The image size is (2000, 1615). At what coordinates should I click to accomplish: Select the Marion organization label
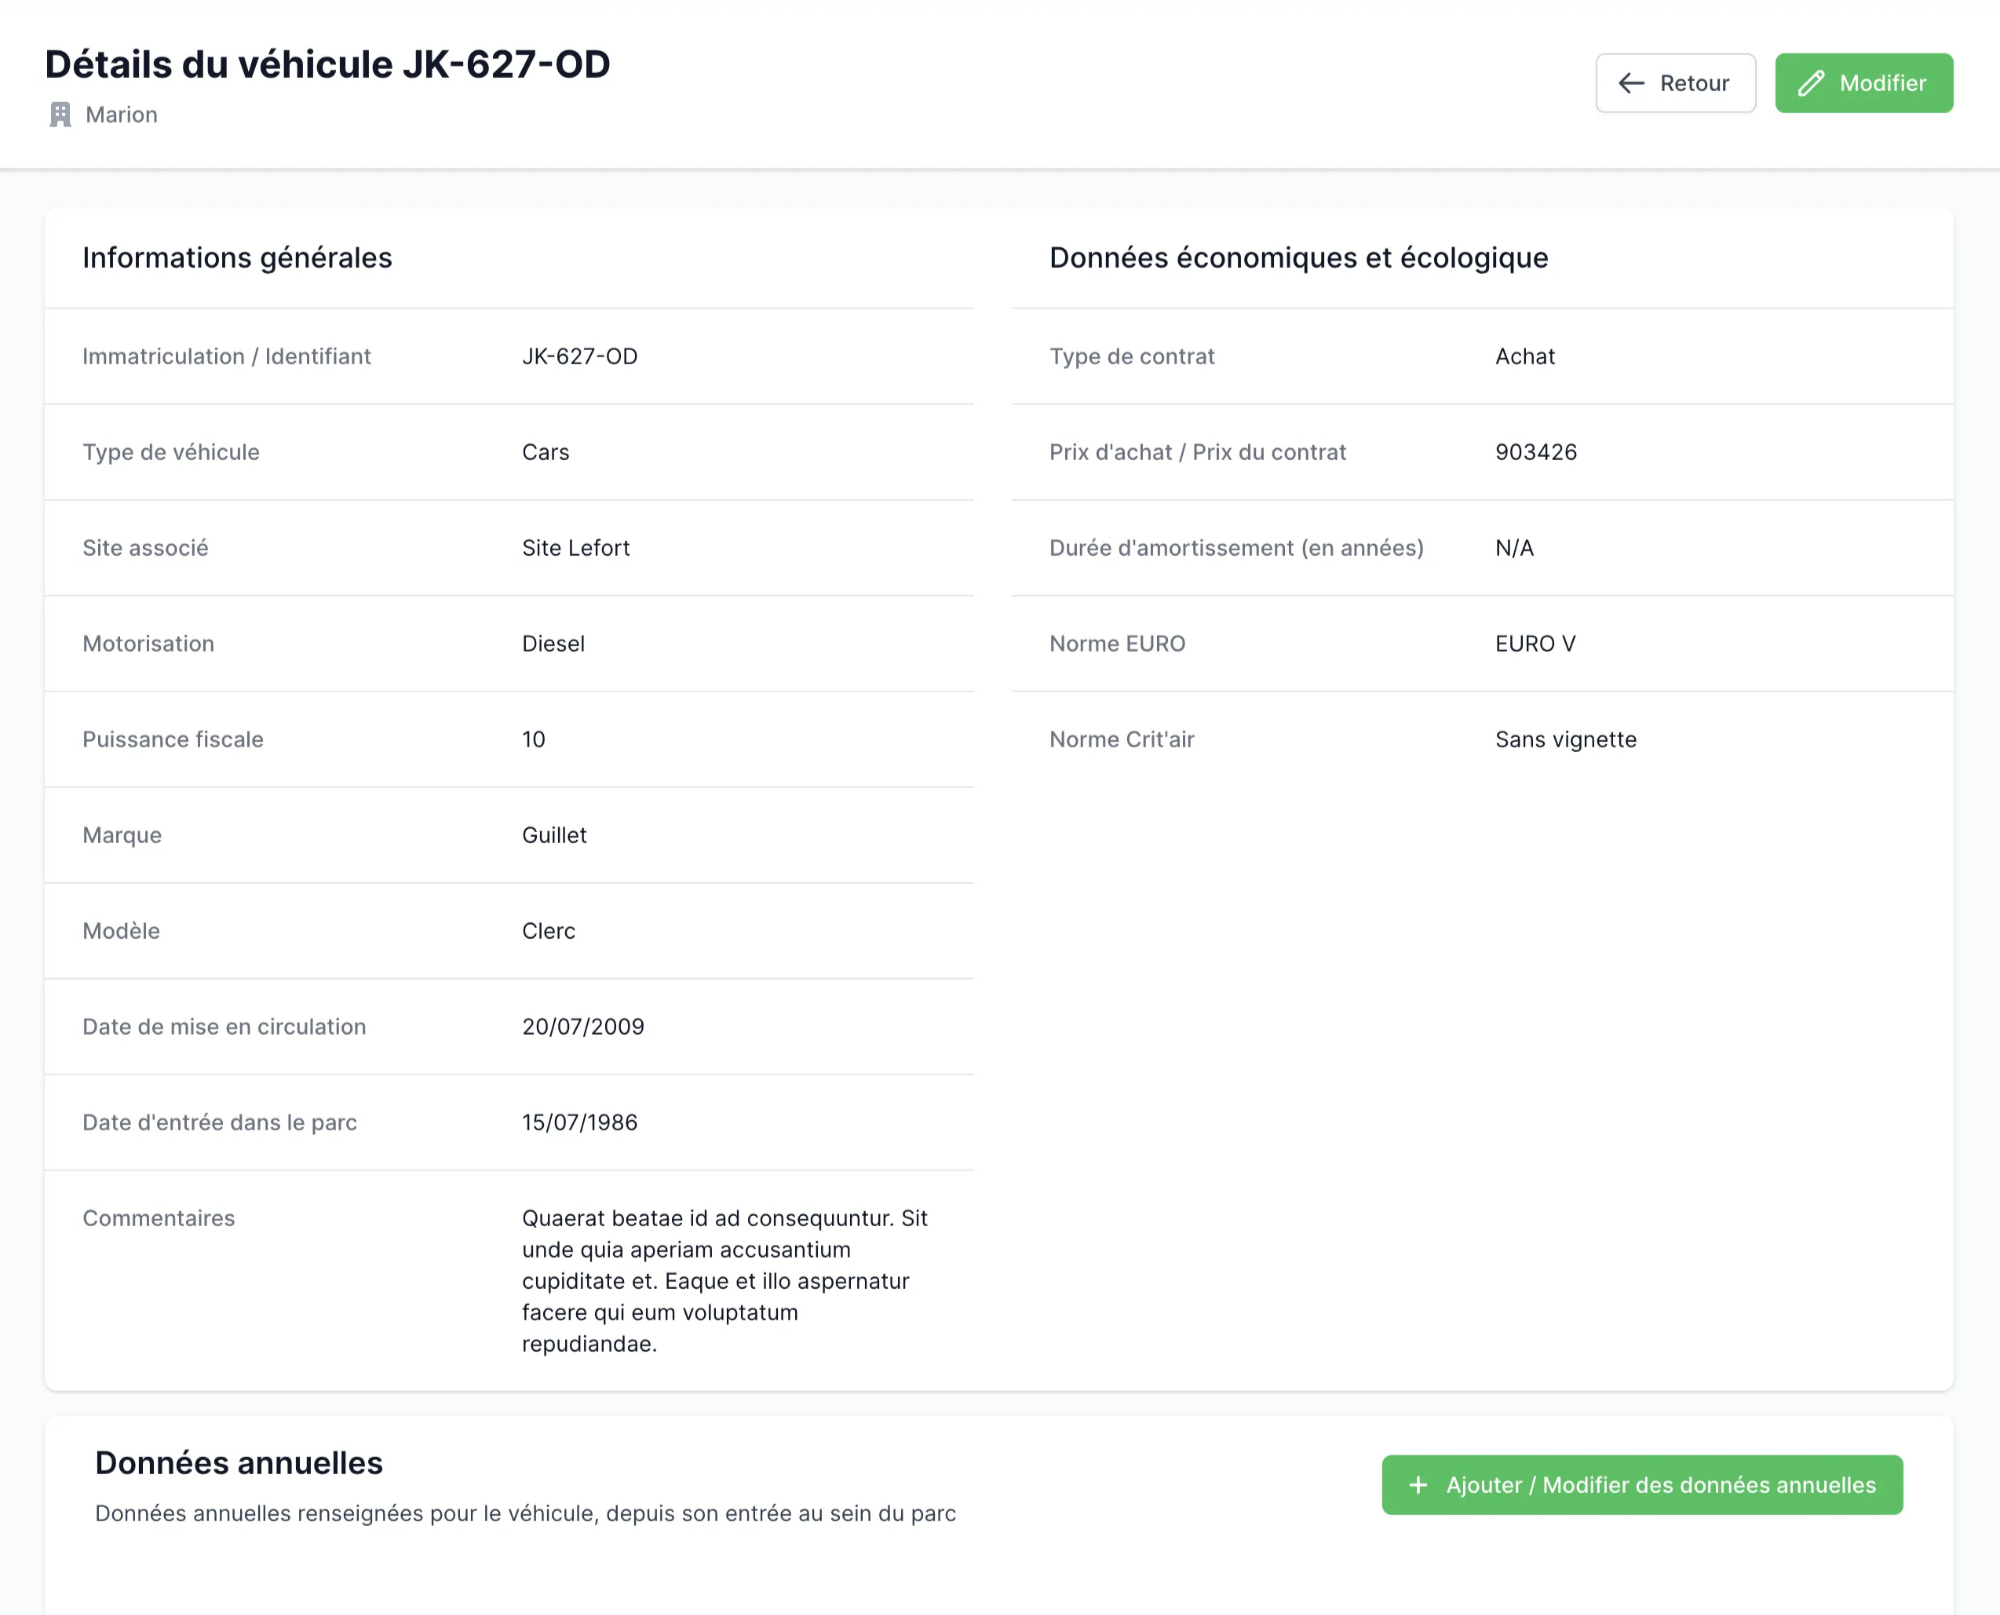pos(121,115)
